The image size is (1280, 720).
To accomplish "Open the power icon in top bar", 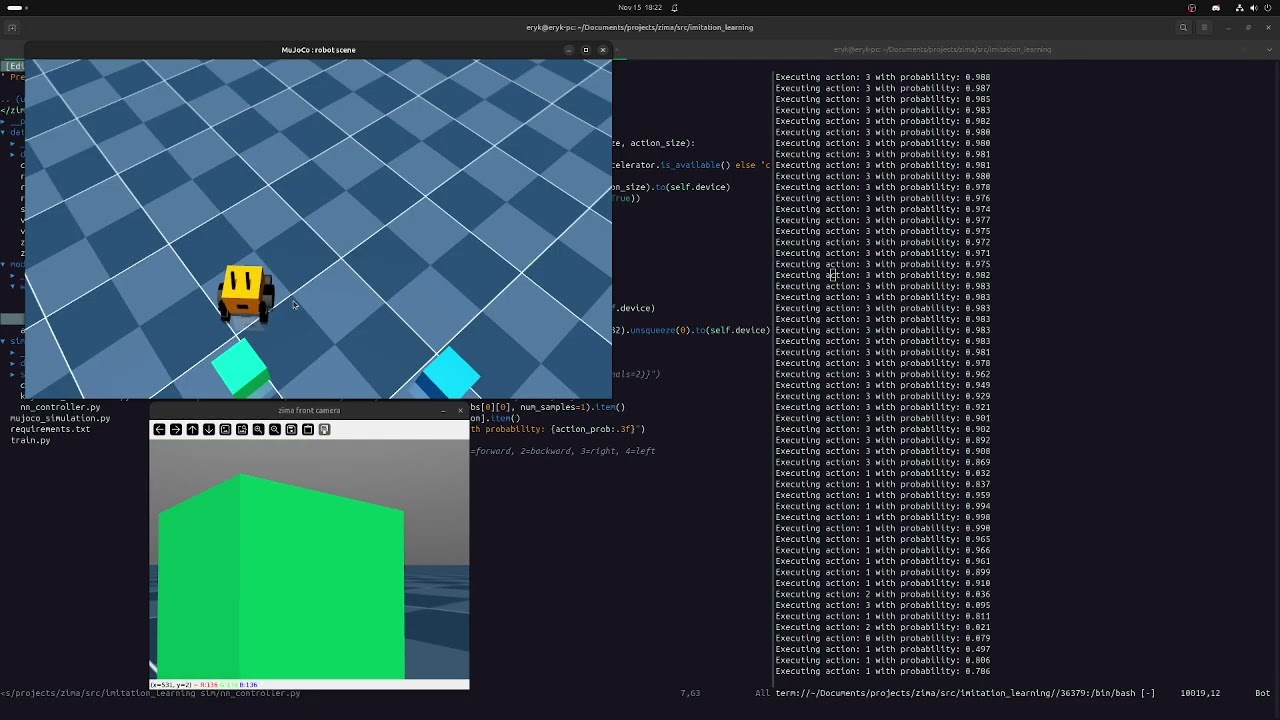I will 1267,7.
